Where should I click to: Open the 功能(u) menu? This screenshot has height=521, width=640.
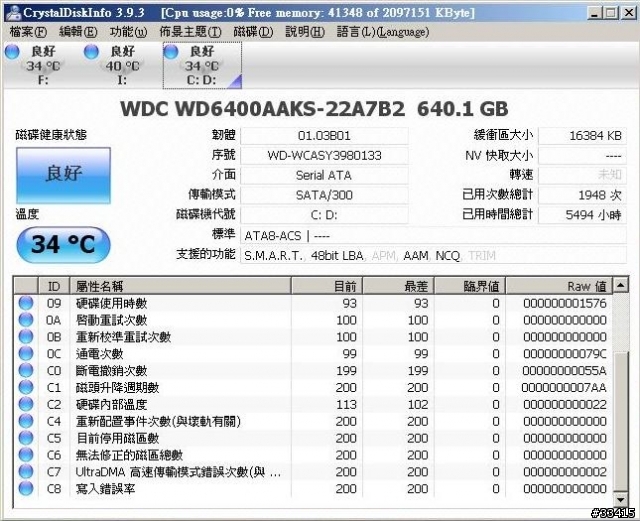(x=128, y=31)
